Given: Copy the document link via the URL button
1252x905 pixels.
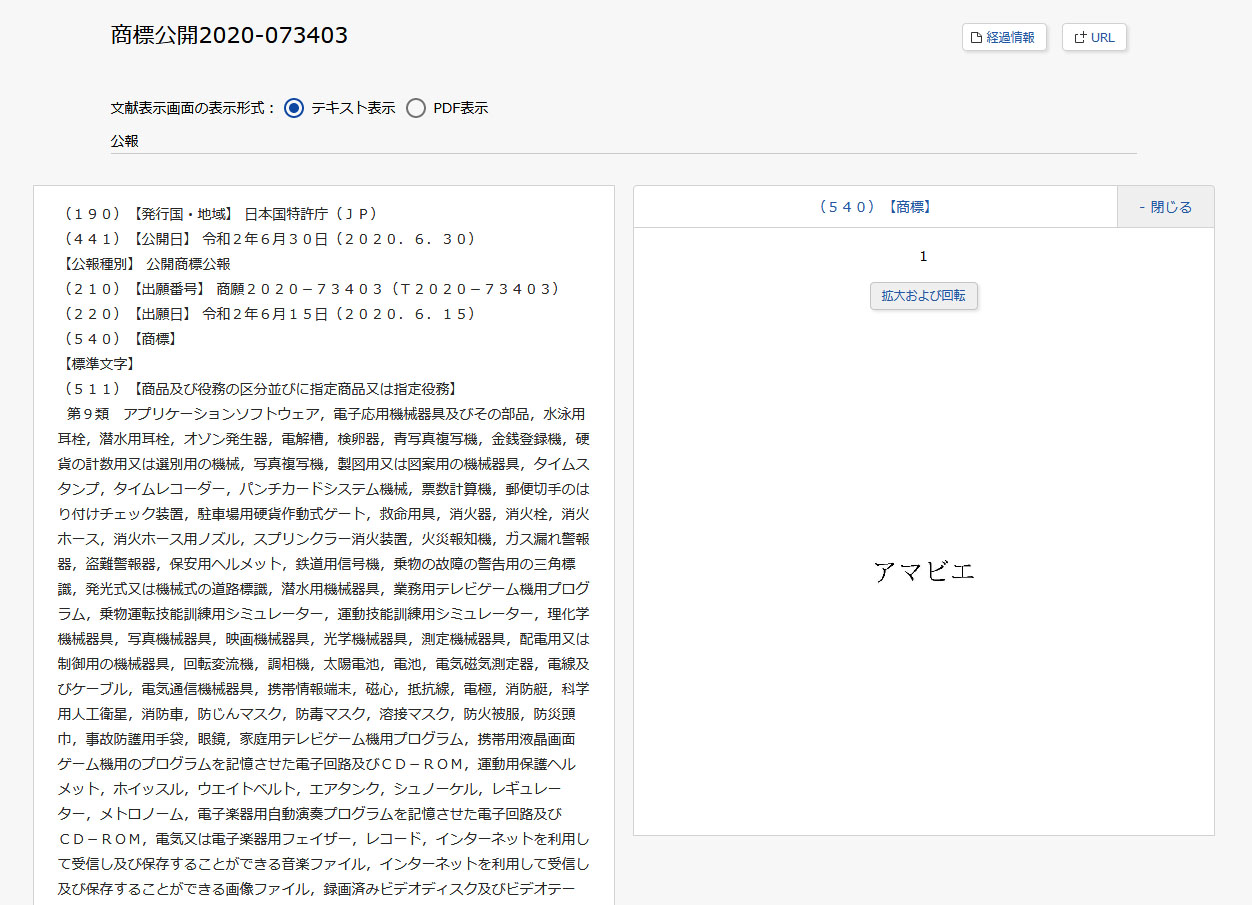Looking at the screenshot, I should click(x=1094, y=37).
